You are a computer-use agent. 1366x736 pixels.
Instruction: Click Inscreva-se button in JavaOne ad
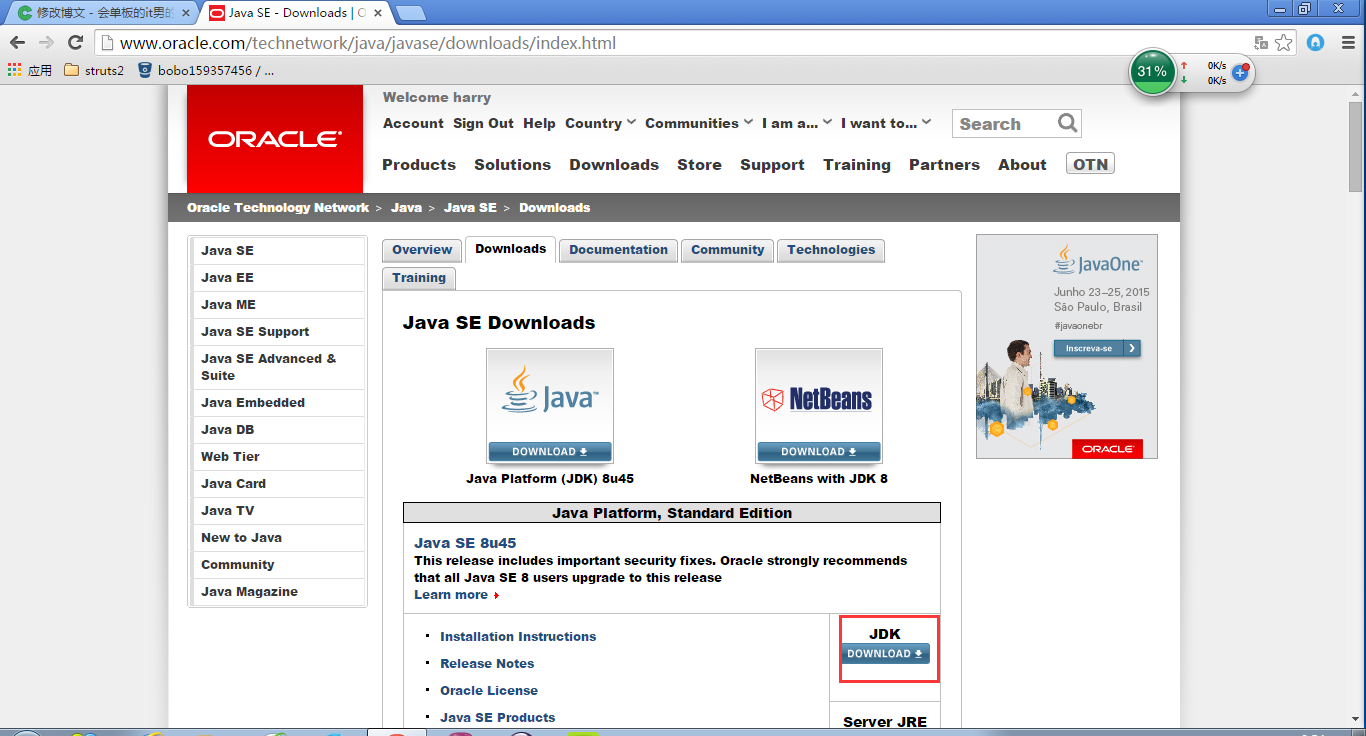1097,348
